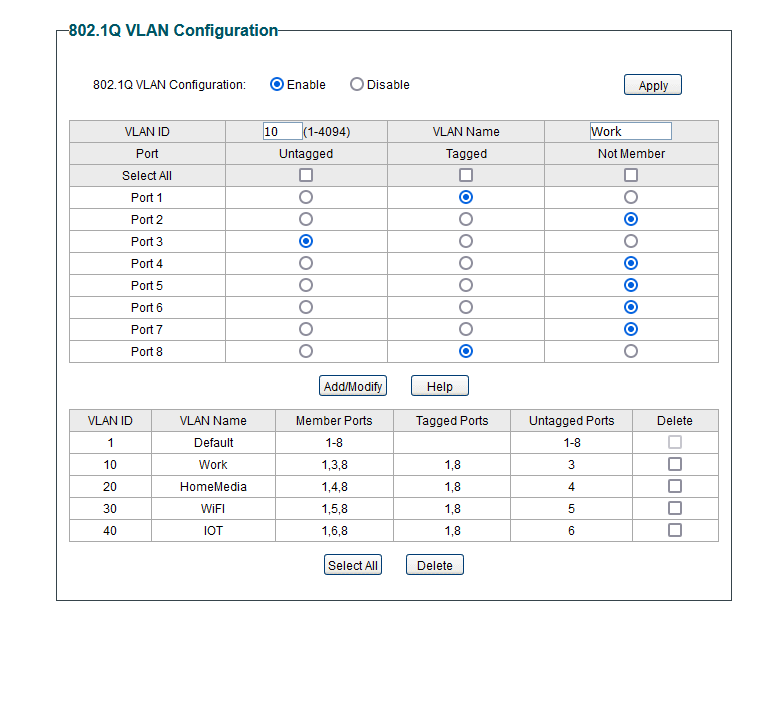This screenshot has height=712, width=761.
Task: Set Port 6 to Not Member
Action: click(x=631, y=307)
